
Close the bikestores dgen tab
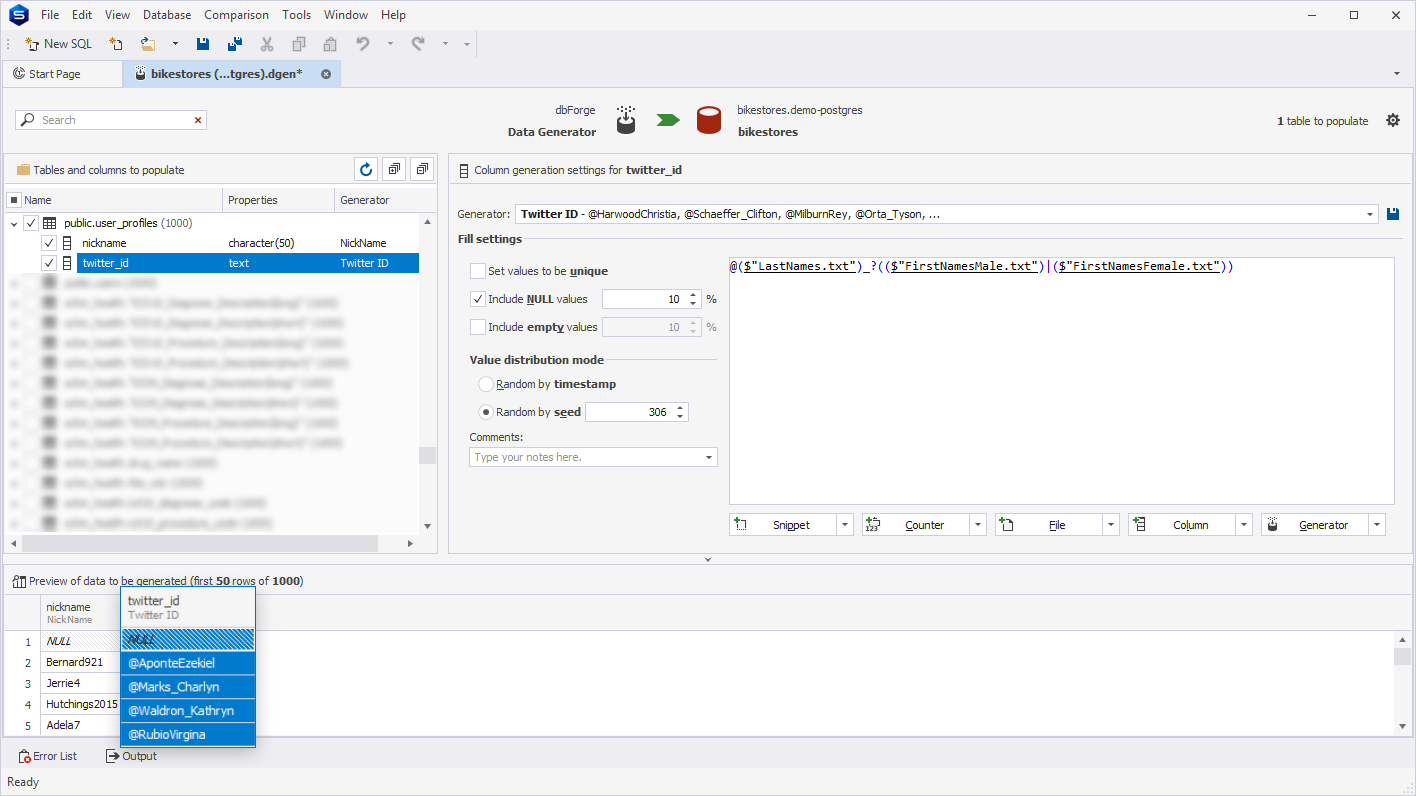pyautogui.click(x=326, y=74)
